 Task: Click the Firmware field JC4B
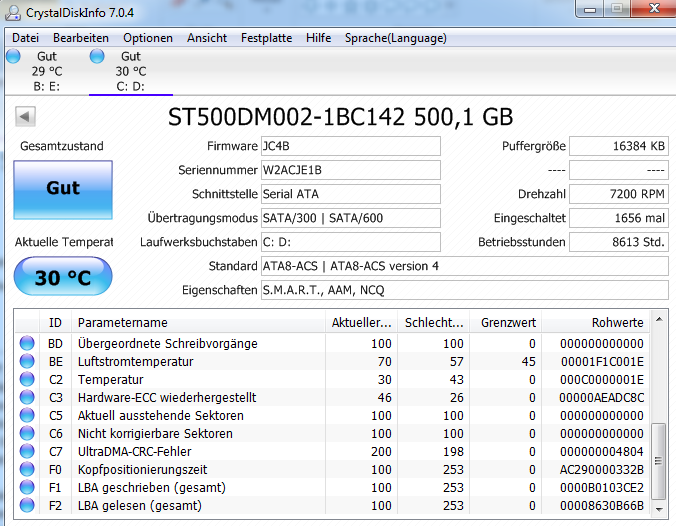351,146
